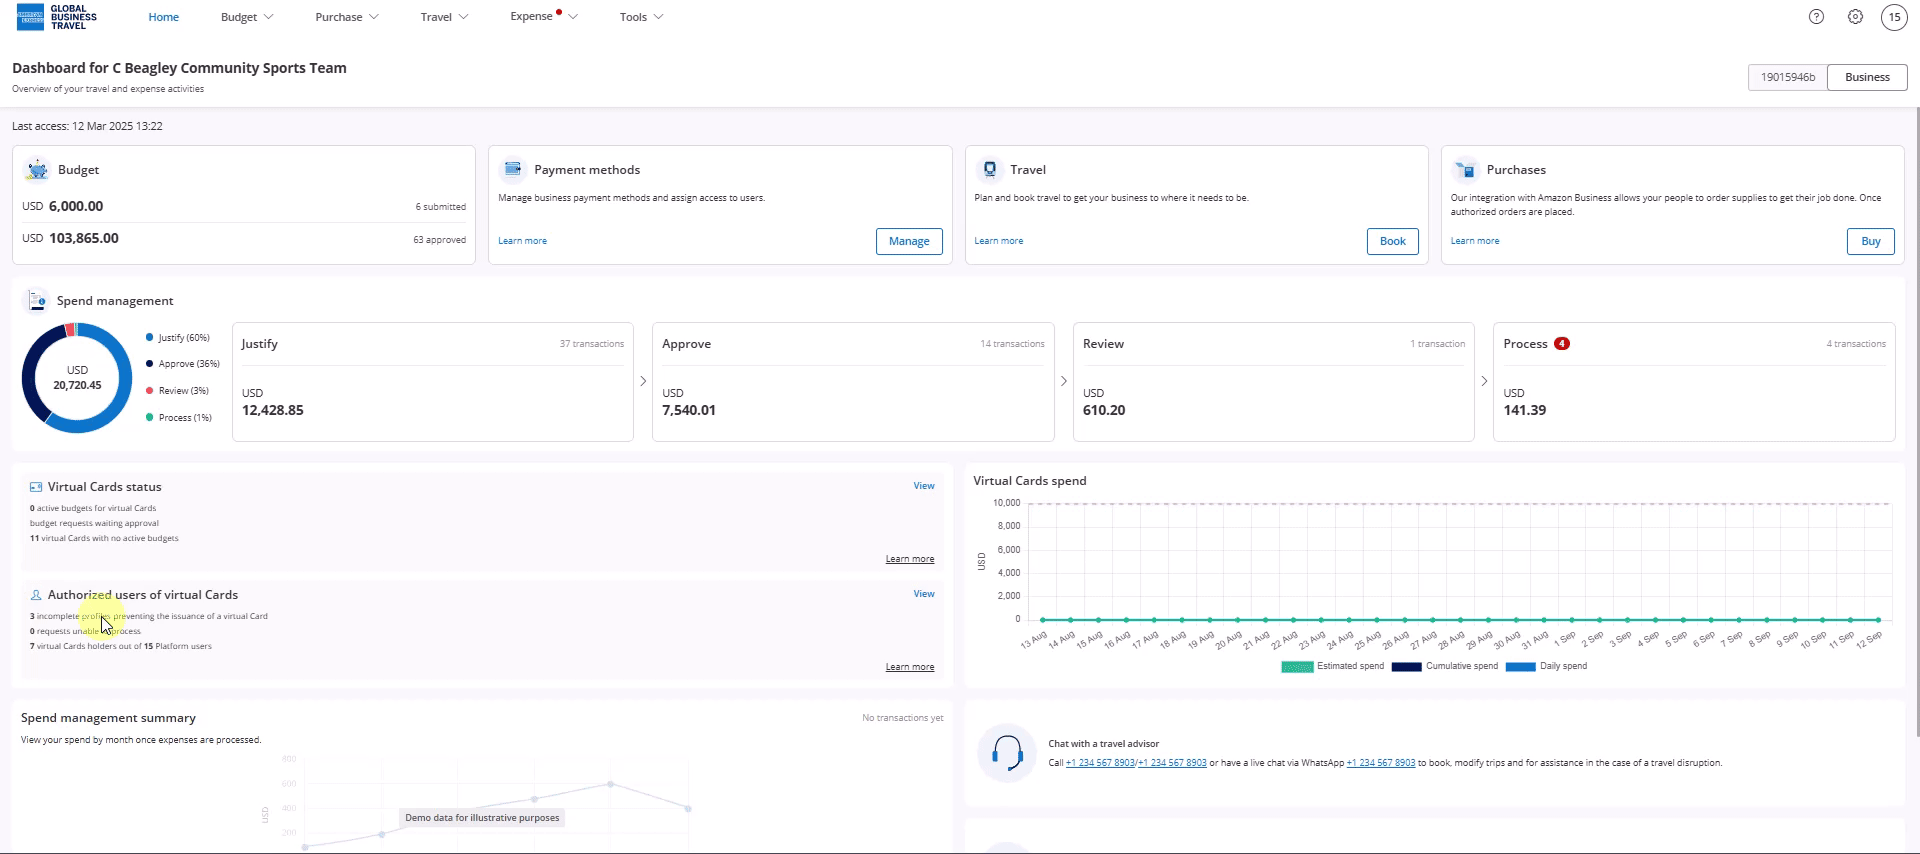Click the spend donut chart
This screenshot has height=854, width=1920.
click(x=77, y=378)
